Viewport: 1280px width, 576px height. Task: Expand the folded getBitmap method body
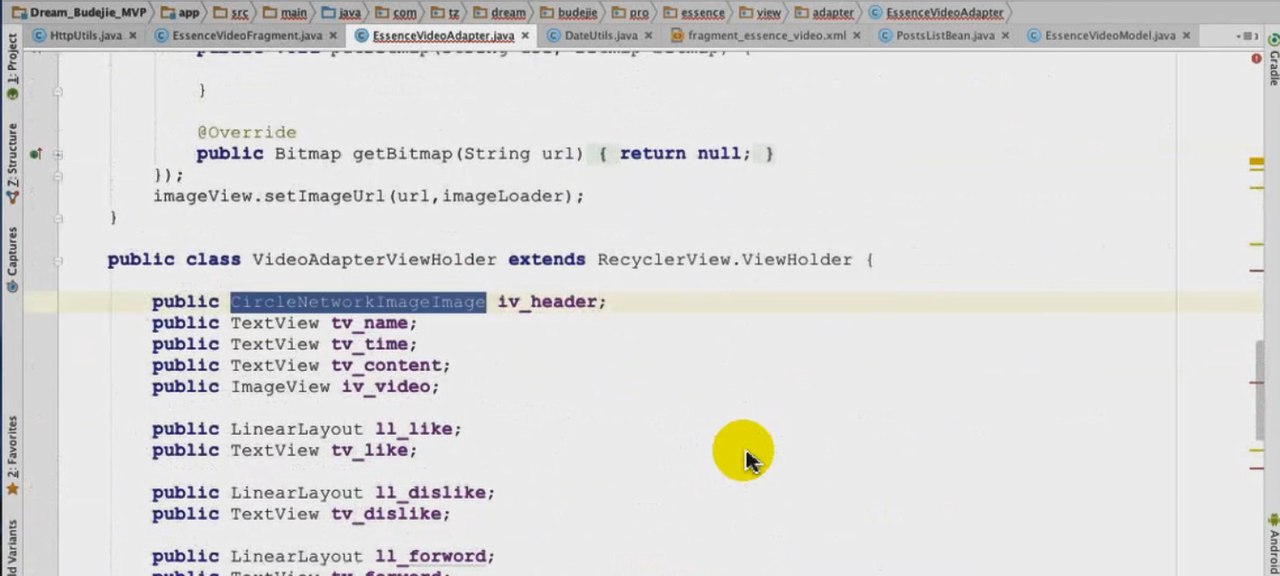(58, 154)
